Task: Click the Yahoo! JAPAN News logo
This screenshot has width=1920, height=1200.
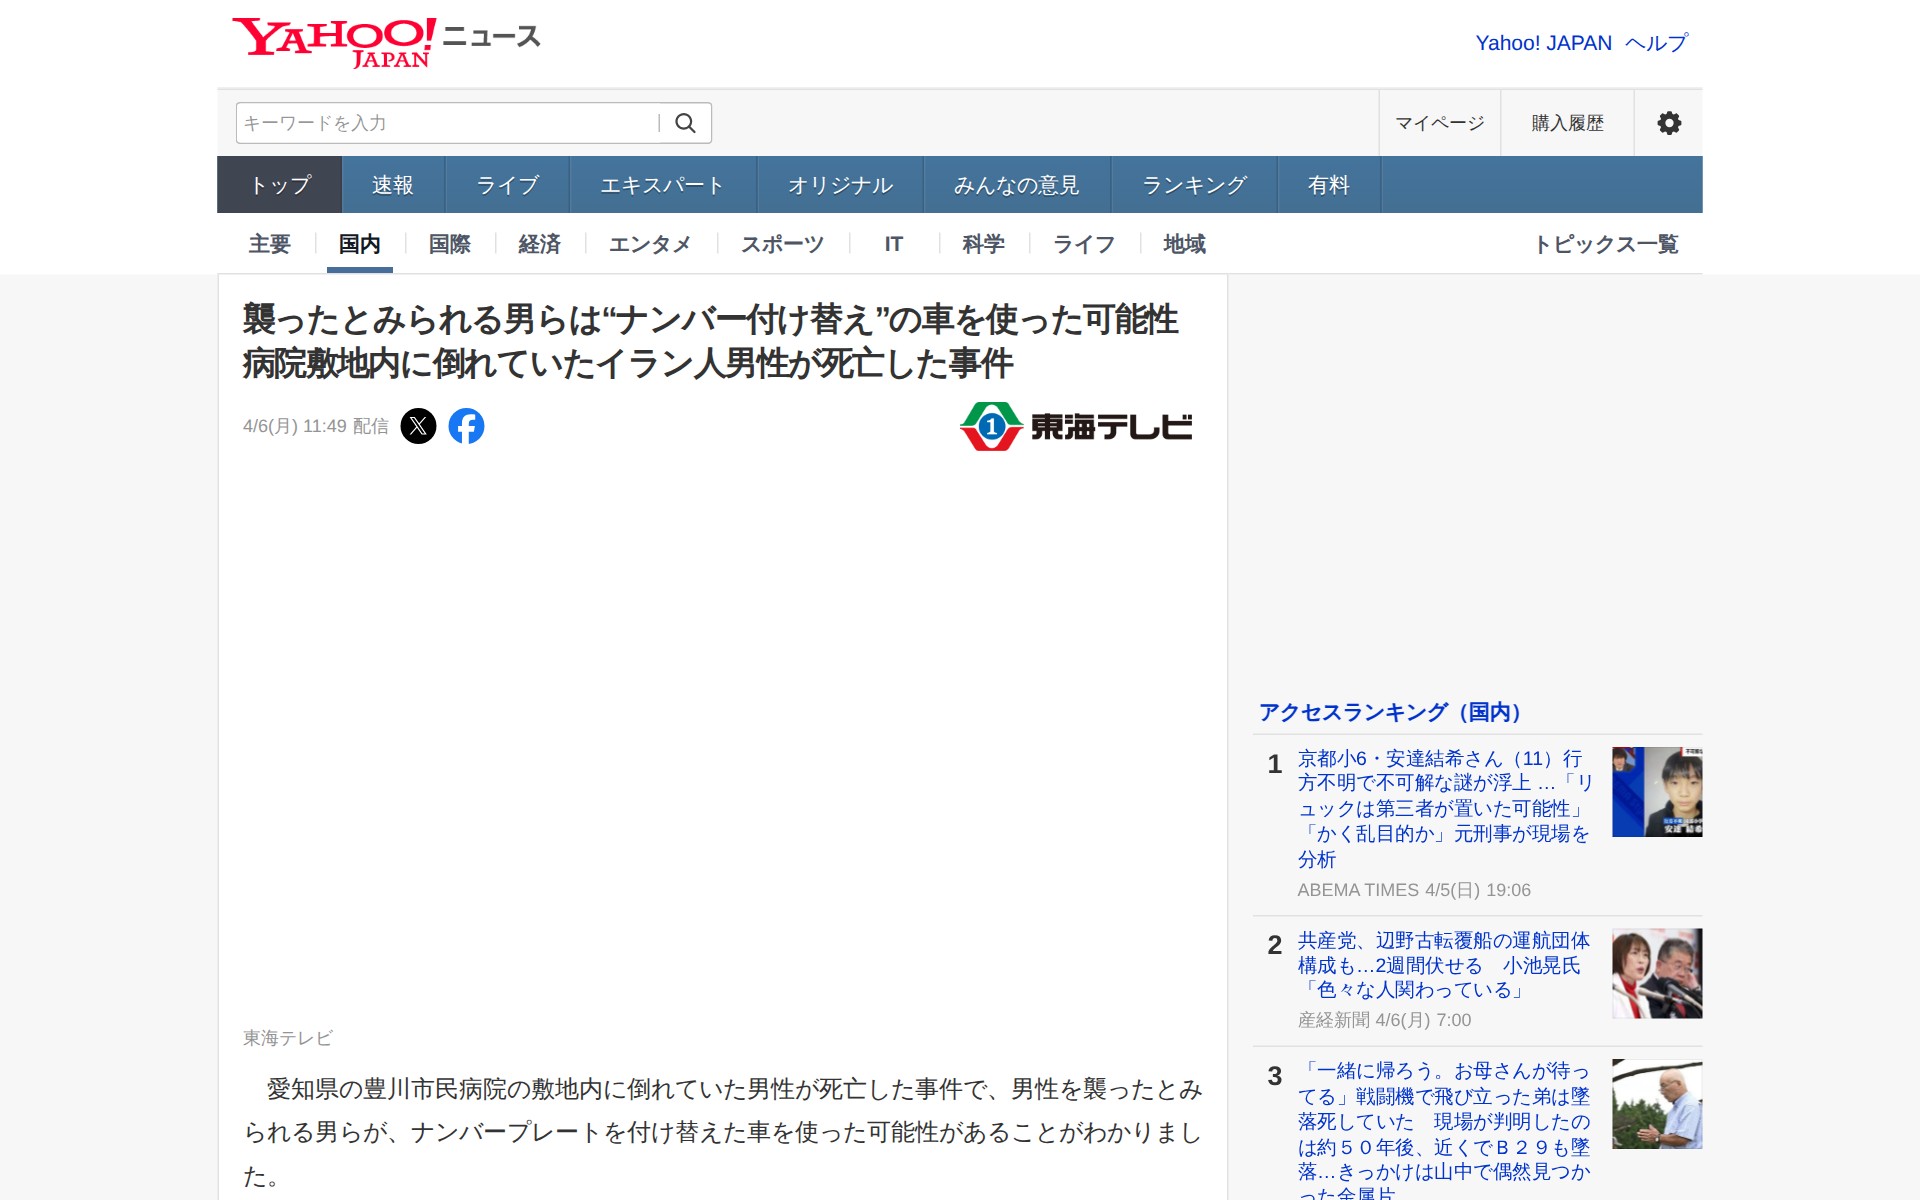Action: [x=385, y=42]
